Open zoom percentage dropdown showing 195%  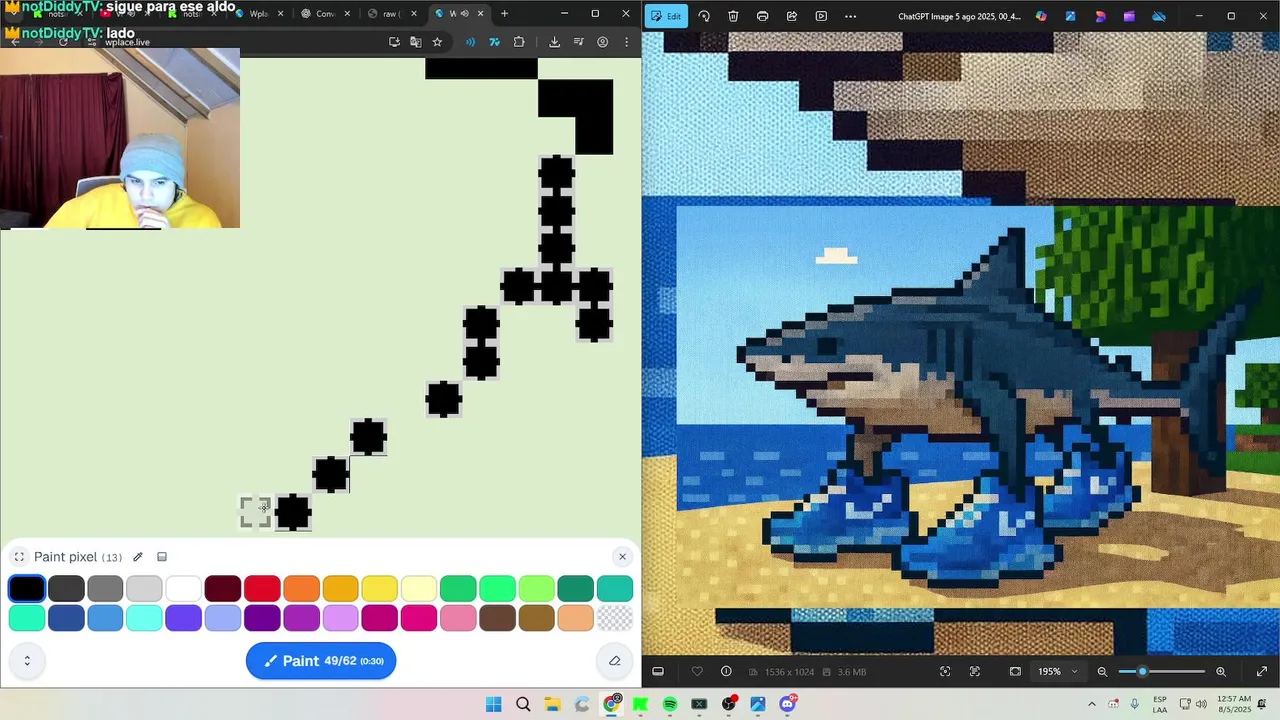[x=1057, y=672]
